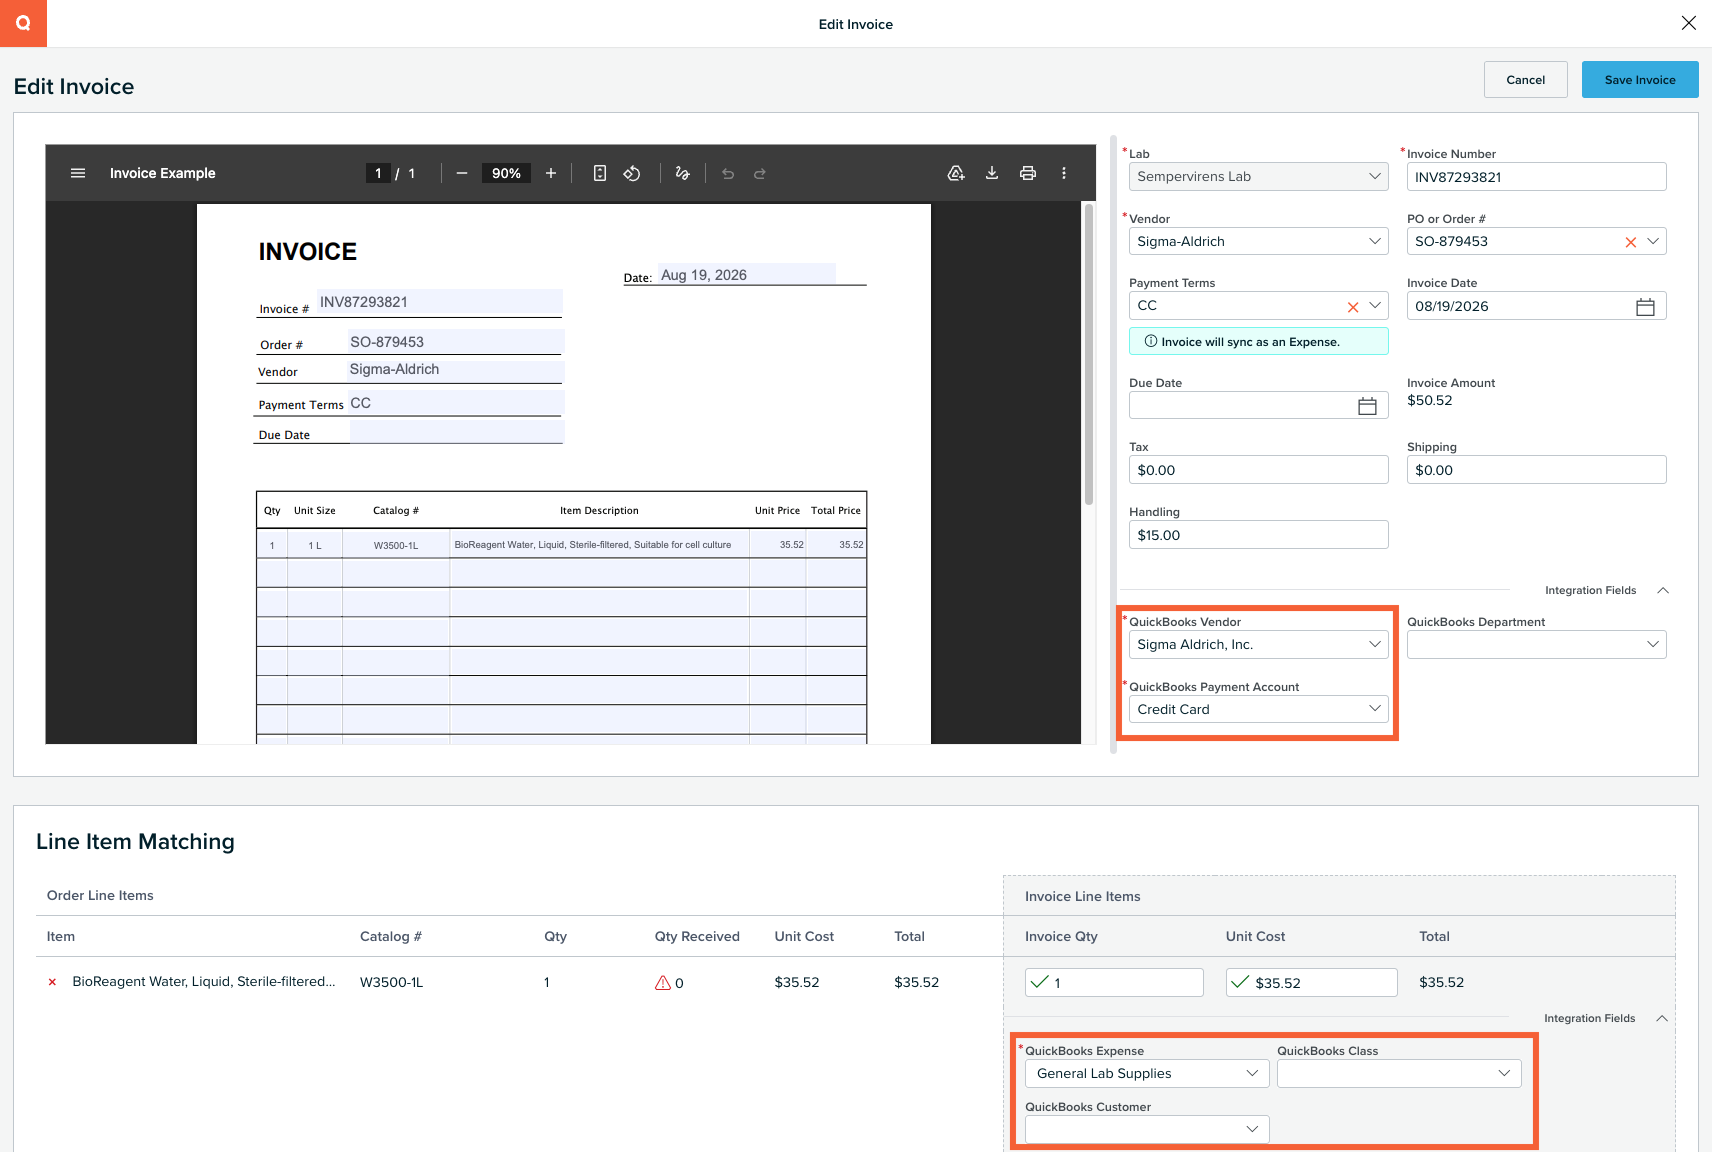Close the Edit Invoice dialog
1712x1152 pixels.
(x=1689, y=23)
